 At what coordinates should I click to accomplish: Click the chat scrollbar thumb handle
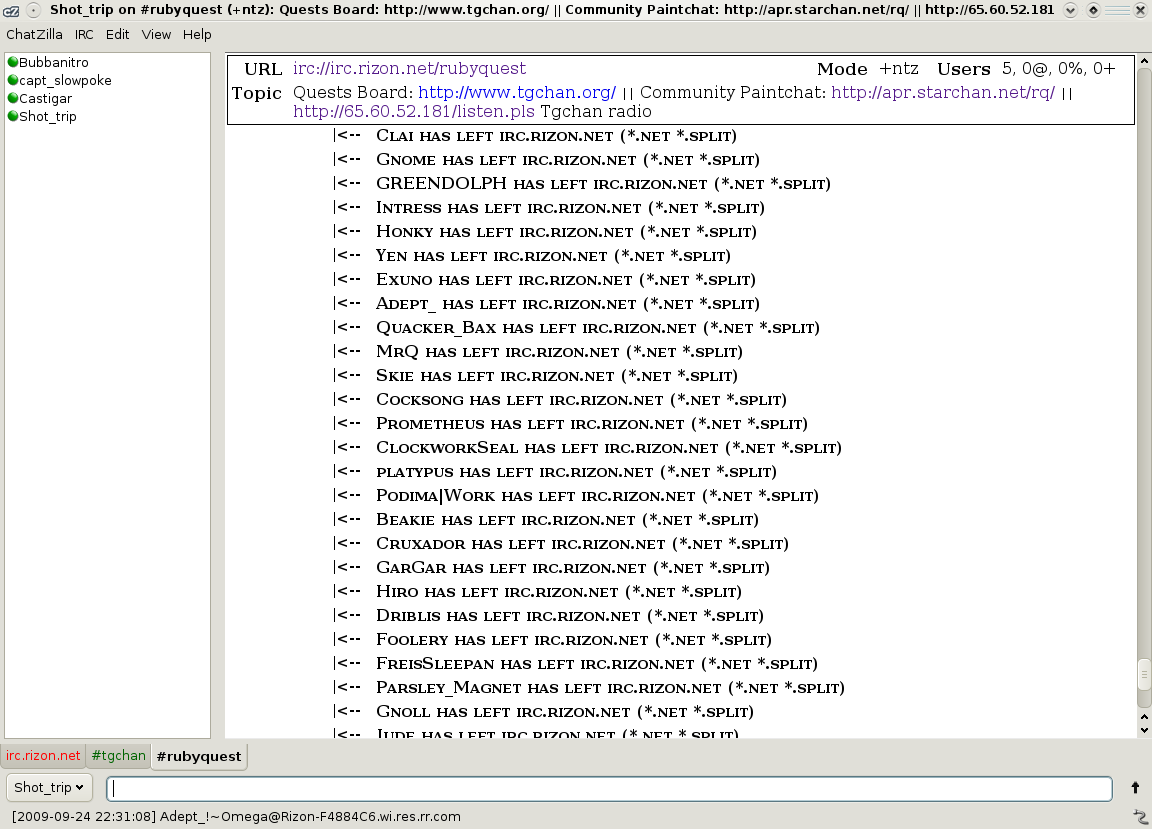pyautogui.click(x=1144, y=674)
